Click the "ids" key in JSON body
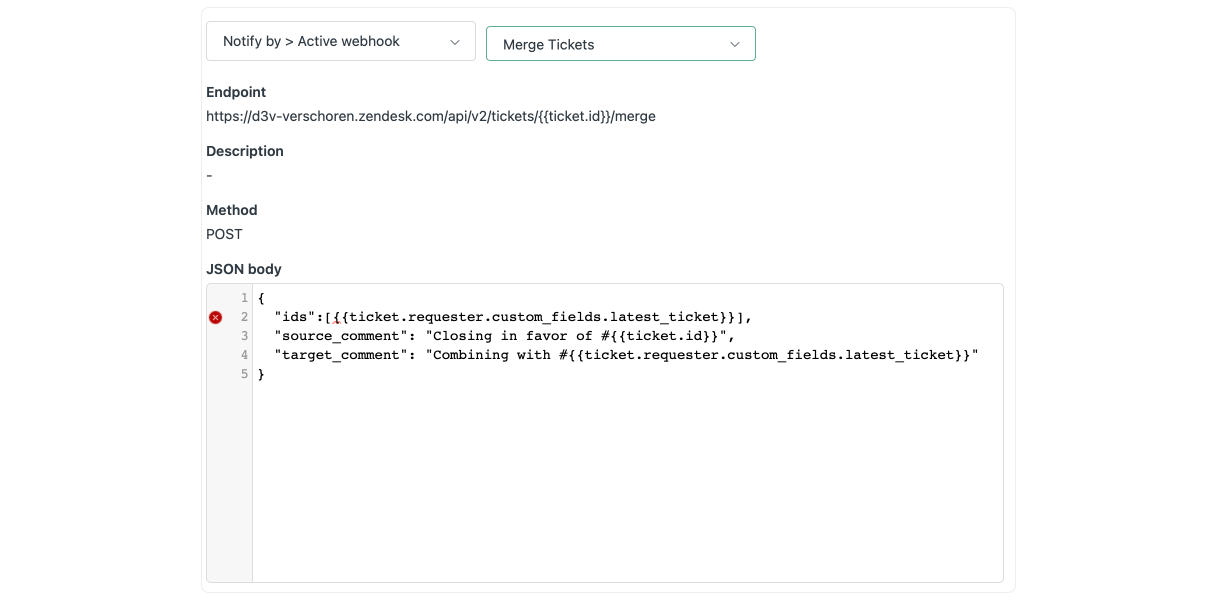The image size is (1217, 600). (295, 317)
